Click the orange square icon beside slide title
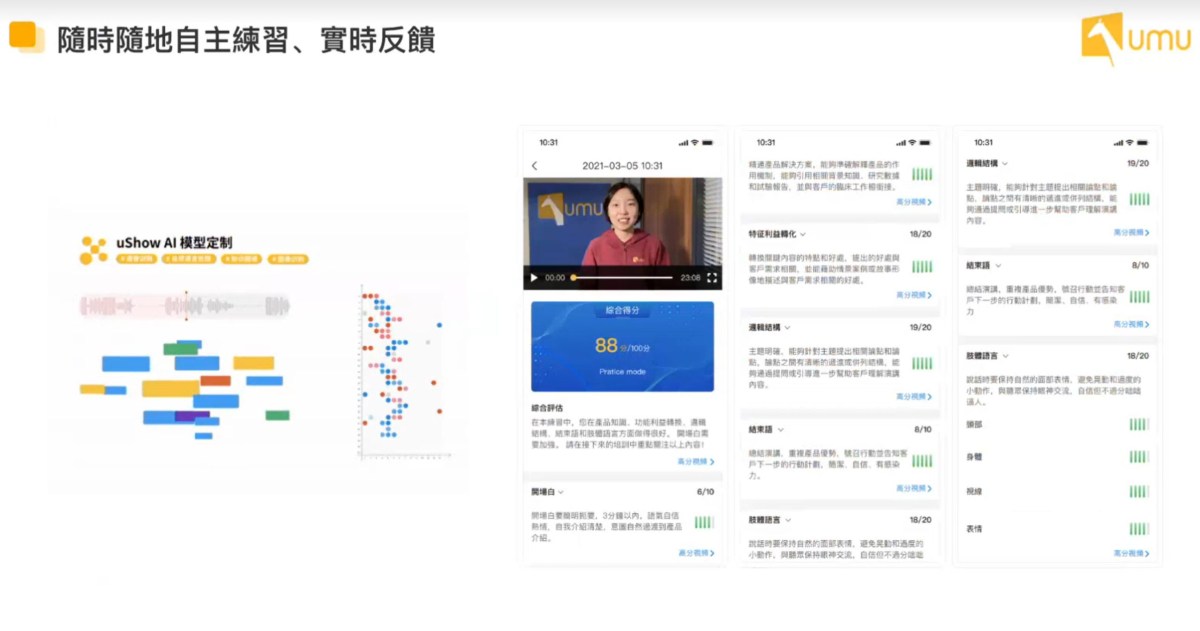1200x631 pixels. click(x=27, y=37)
